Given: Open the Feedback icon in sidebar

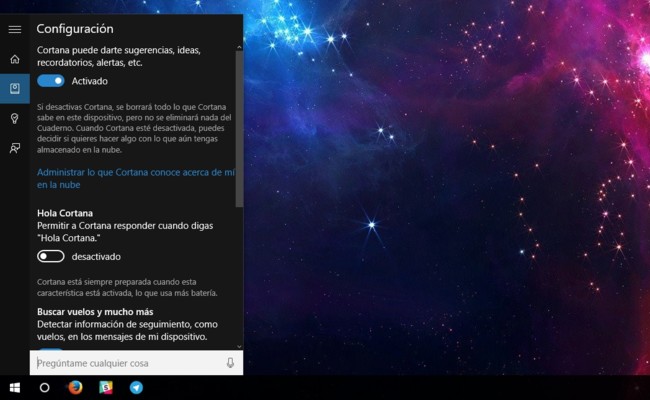Looking at the screenshot, I should [15, 148].
